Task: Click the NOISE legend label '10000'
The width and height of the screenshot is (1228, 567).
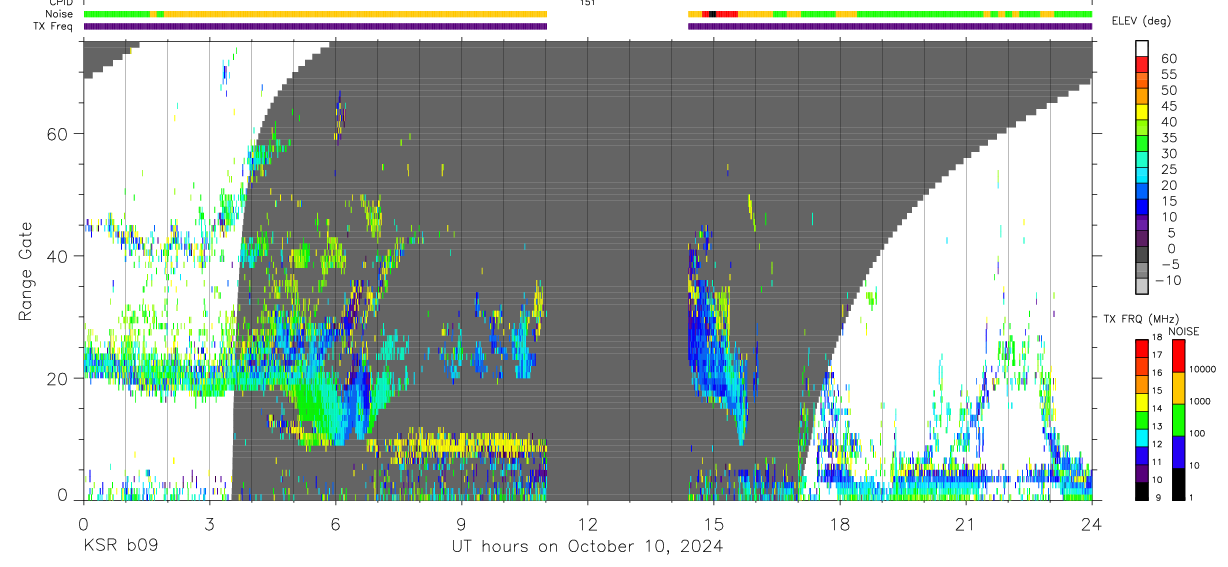Action: [1203, 370]
